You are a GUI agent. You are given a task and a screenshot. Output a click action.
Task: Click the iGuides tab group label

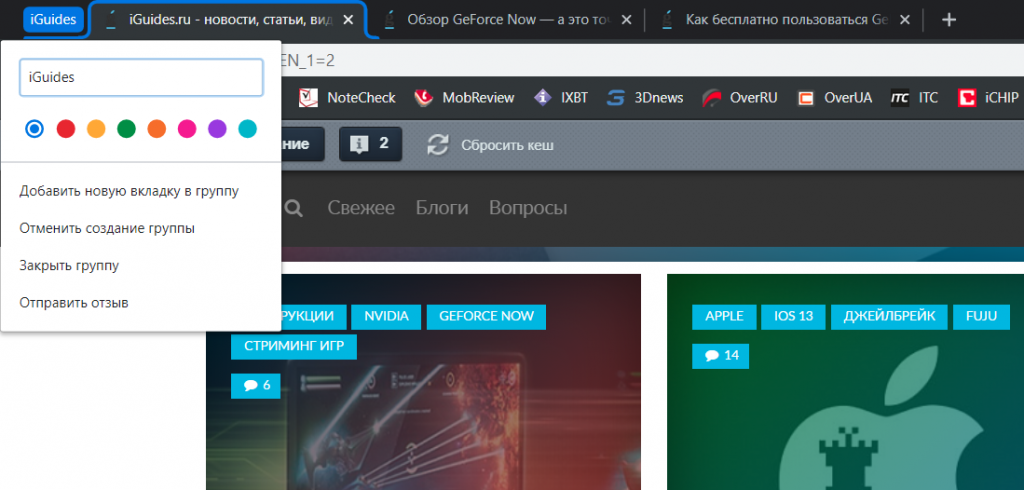point(54,20)
